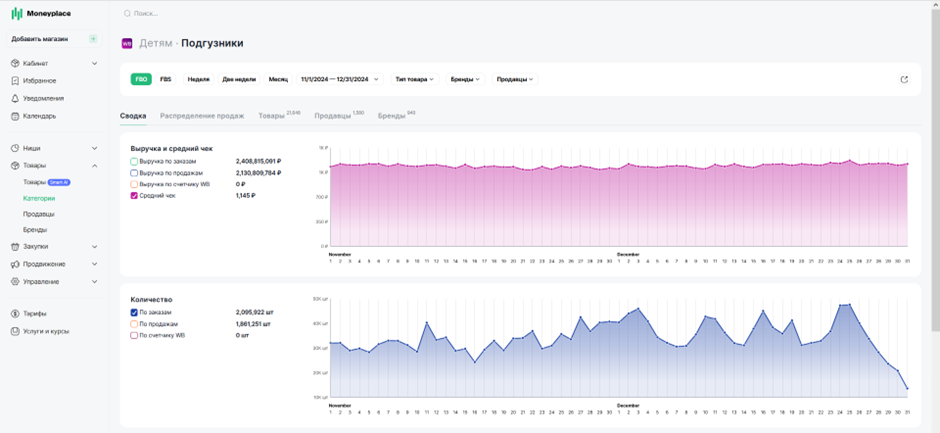Click the purple WB marketplace badge
Viewport: 940px width, 433px height.
pos(127,44)
